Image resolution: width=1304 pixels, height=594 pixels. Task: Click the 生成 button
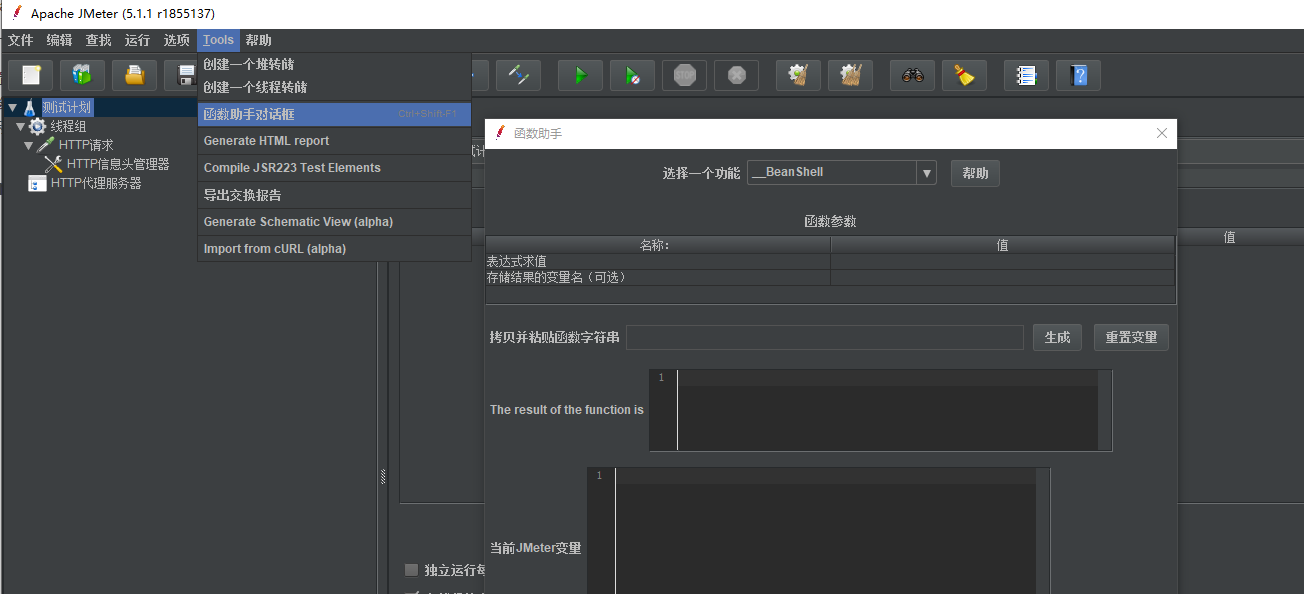[x=1057, y=337]
